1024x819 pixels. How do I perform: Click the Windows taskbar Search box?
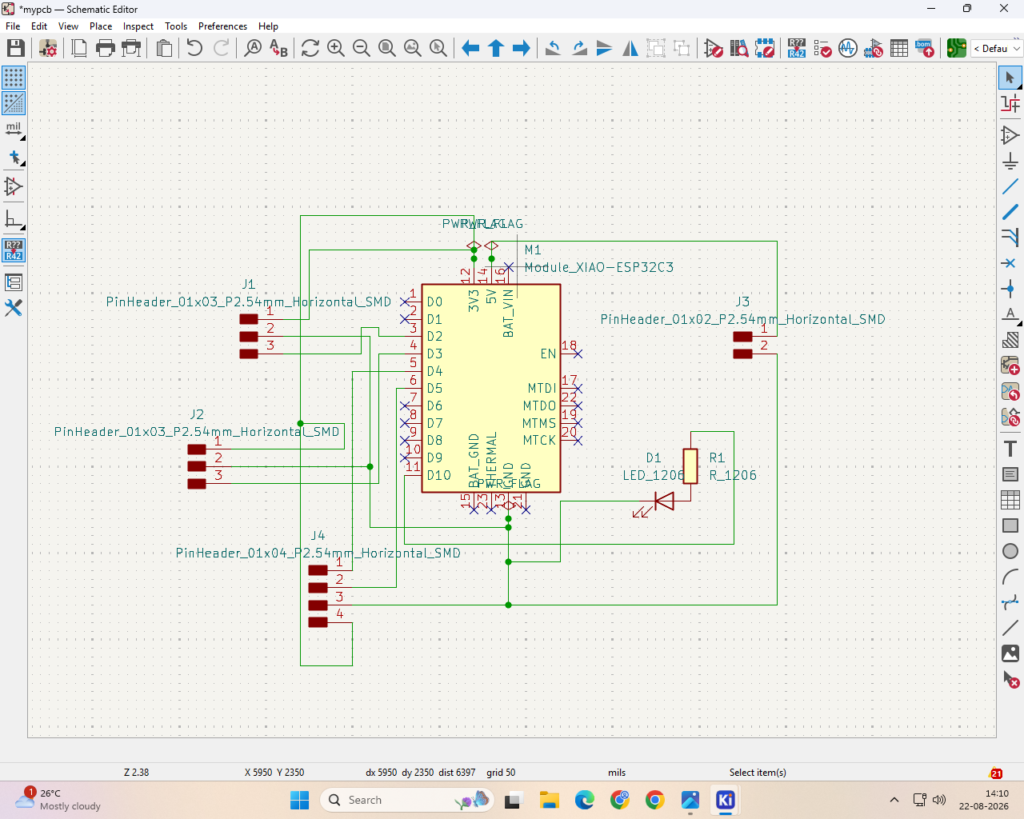[x=406, y=800]
